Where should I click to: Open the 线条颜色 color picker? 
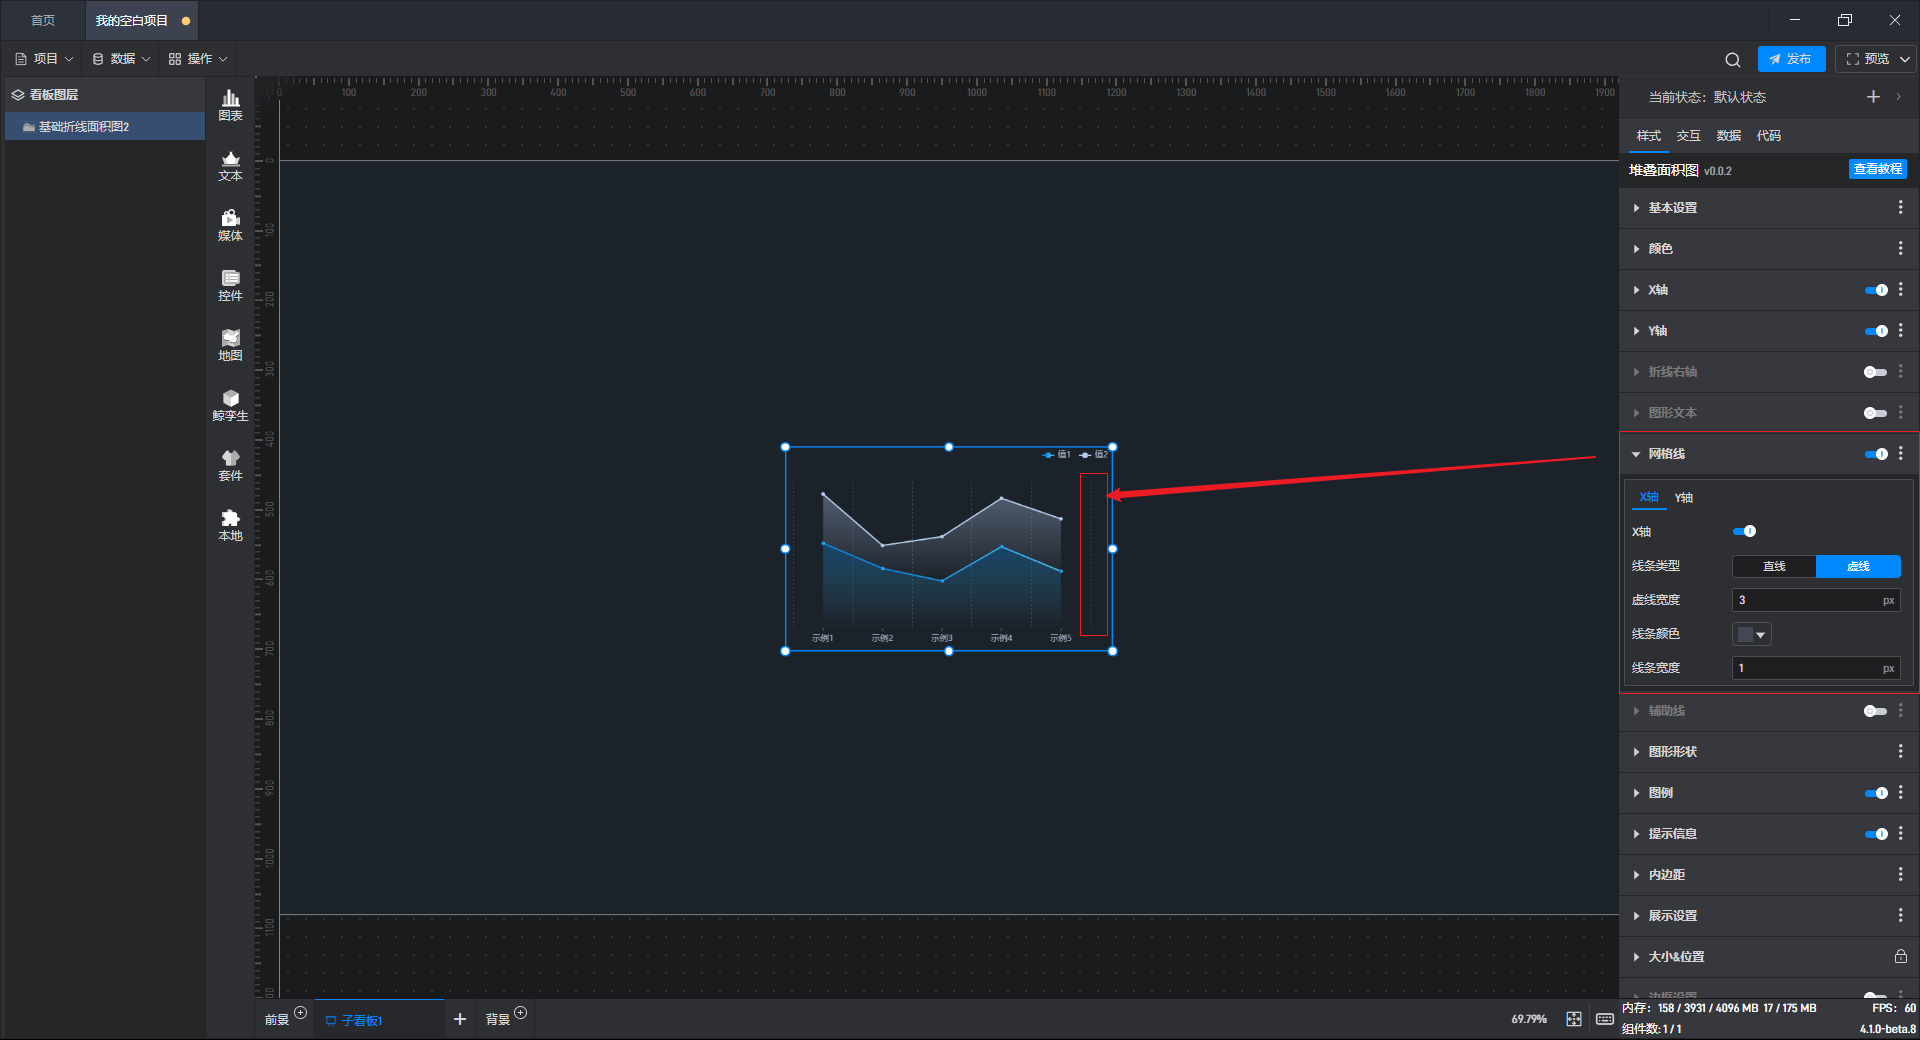(x=1751, y=634)
